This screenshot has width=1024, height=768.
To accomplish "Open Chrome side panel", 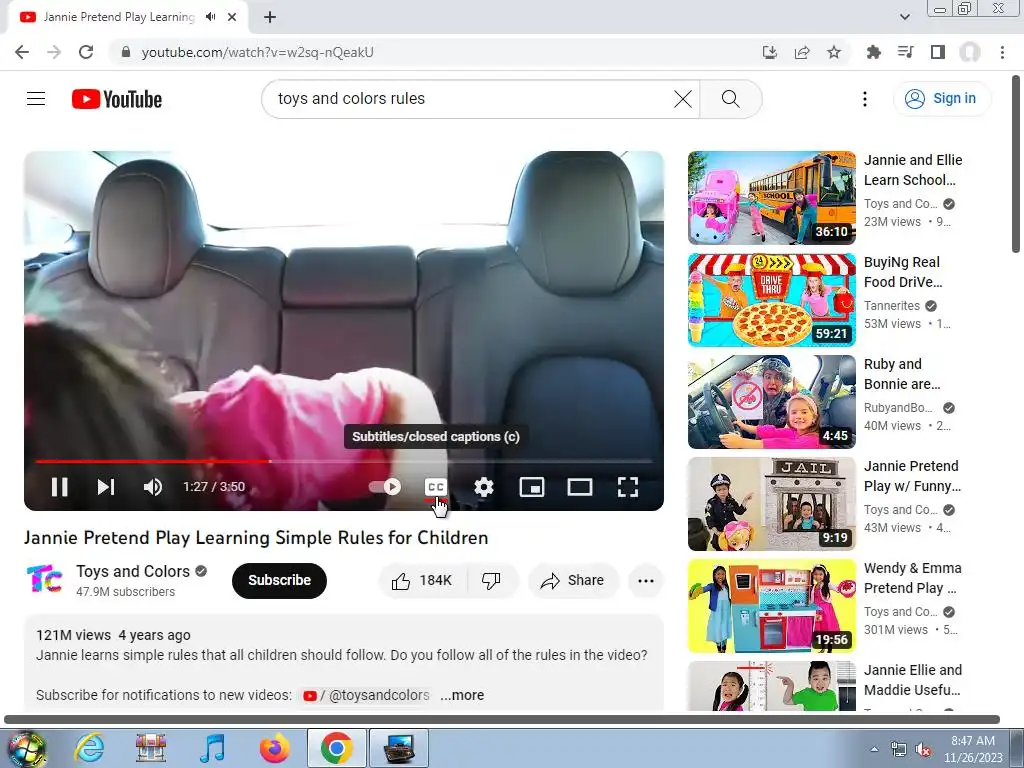I will [938, 52].
